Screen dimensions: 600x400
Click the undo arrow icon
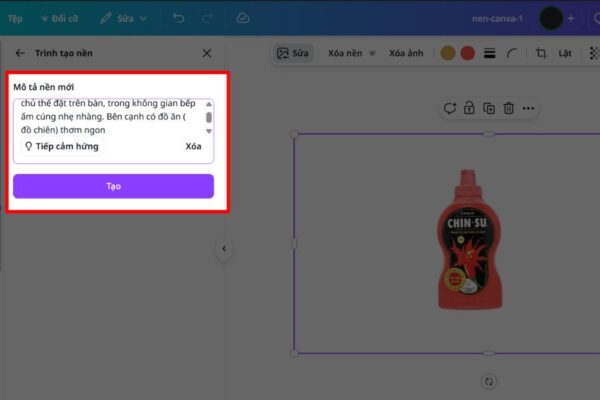pyautogui.click(x=178, y=18)
